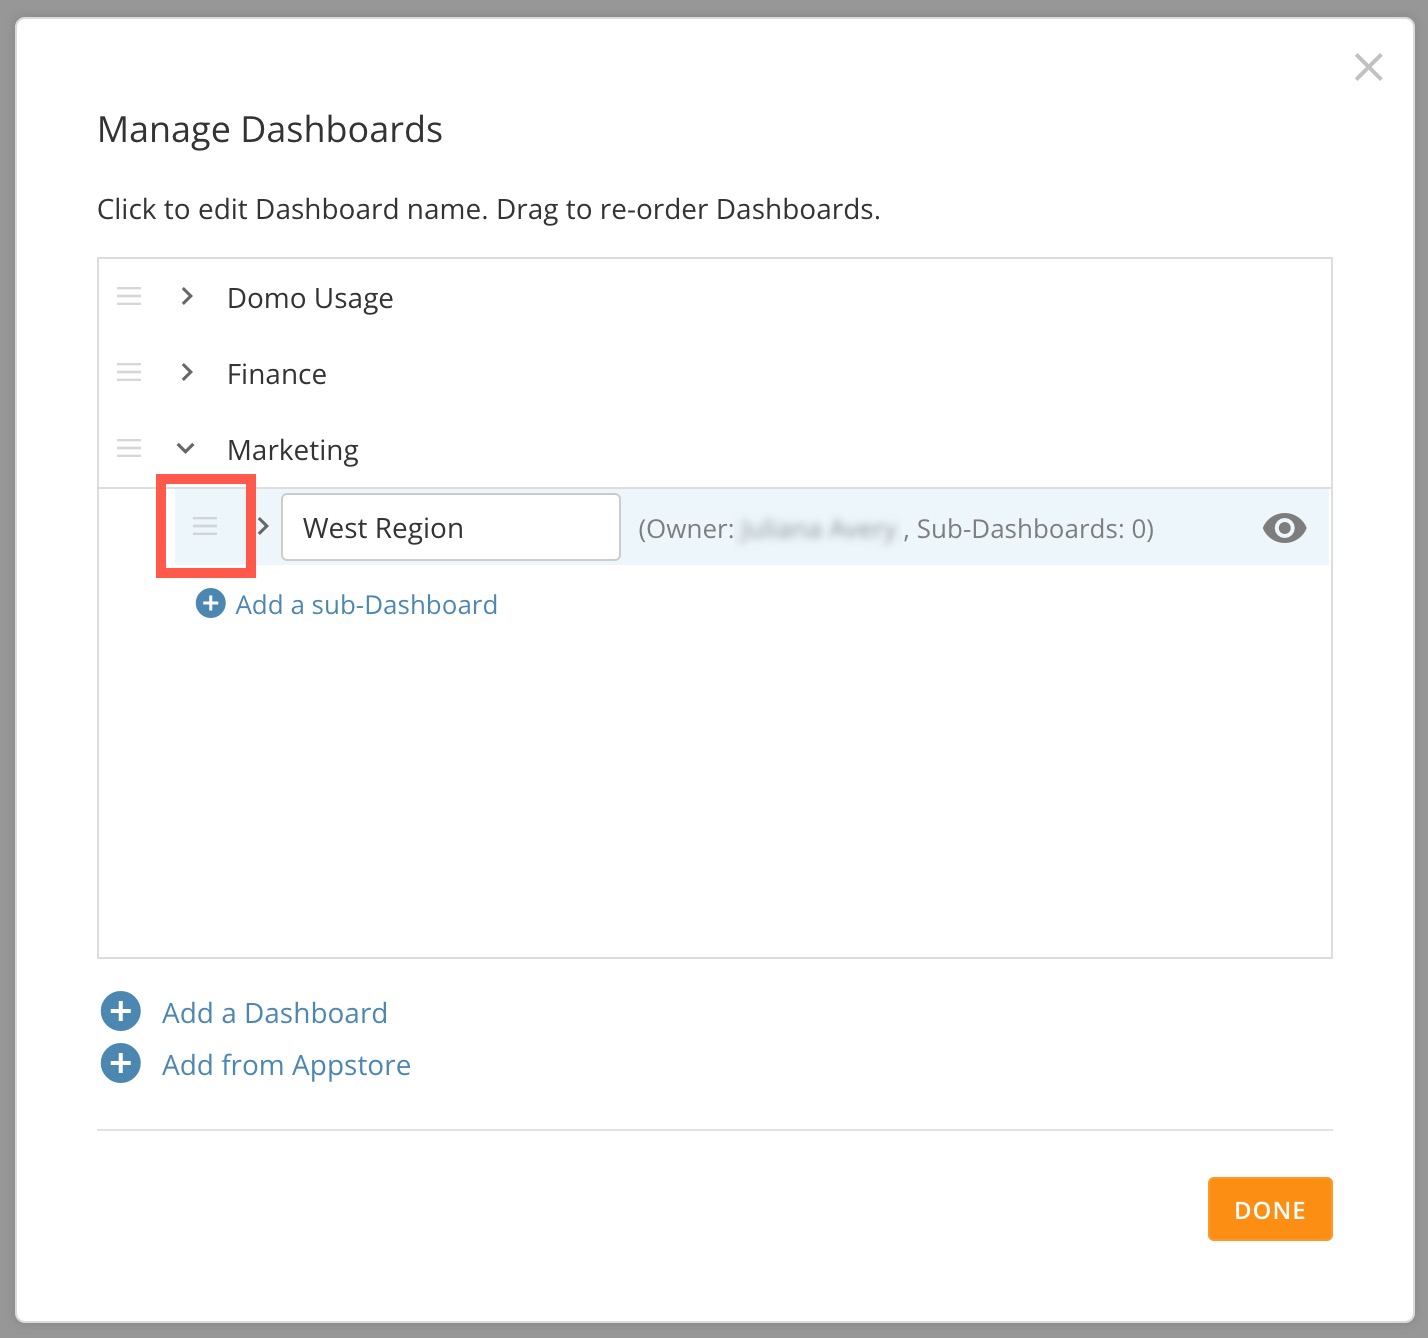
Task: Click the plus icon for Add a sub-Dashboard
Action: point(210,604)
